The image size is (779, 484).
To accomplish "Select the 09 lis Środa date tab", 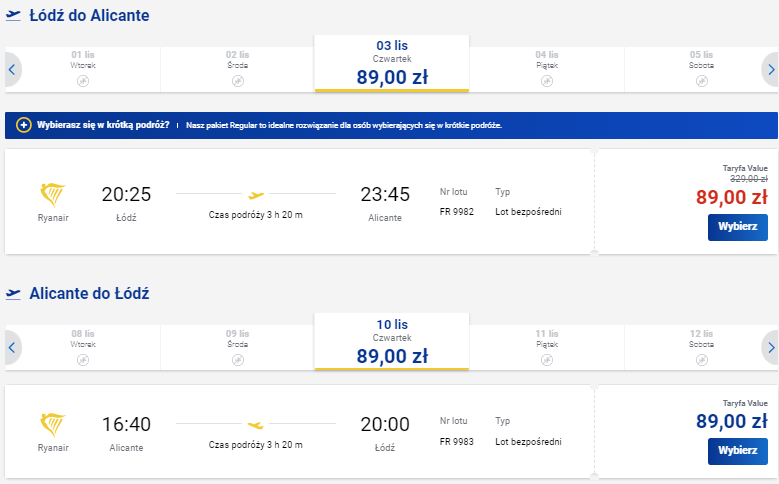I will coord(237,347).
